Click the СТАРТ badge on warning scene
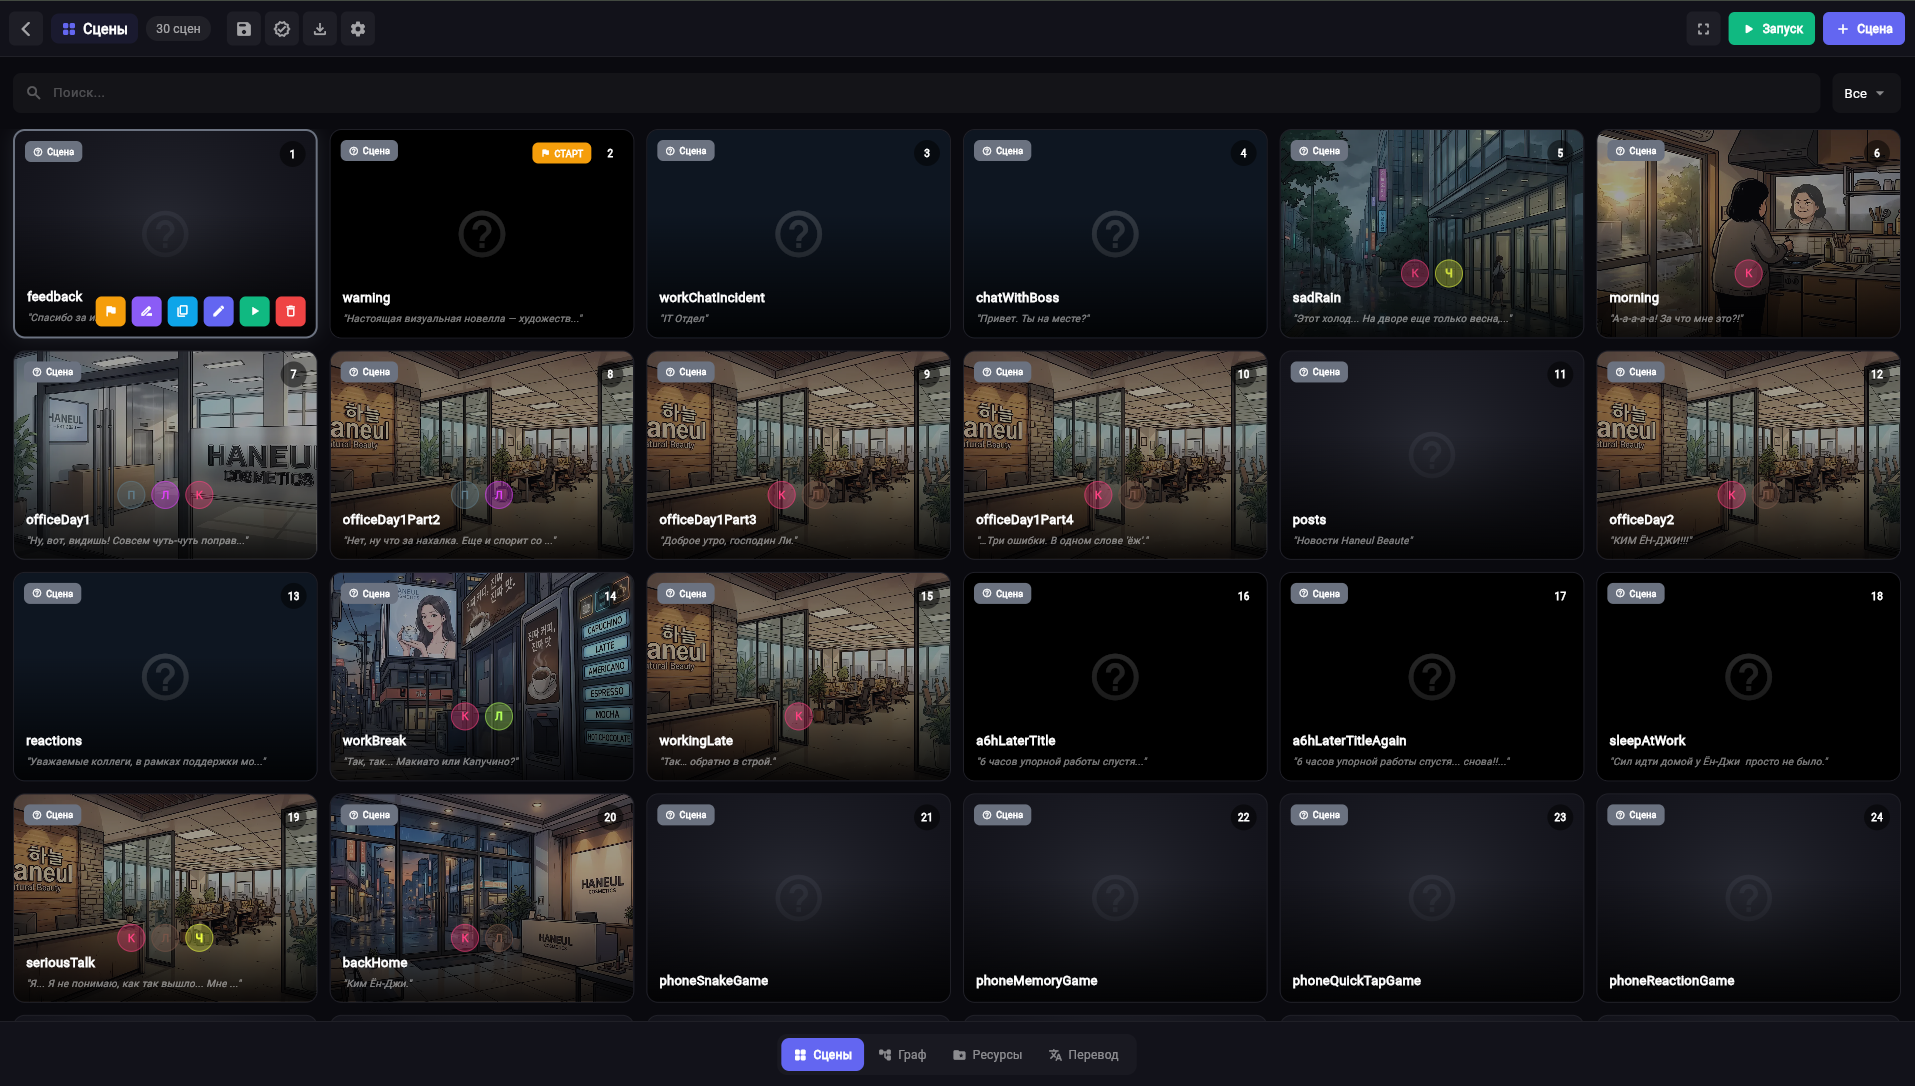 (x=562, y=153)
